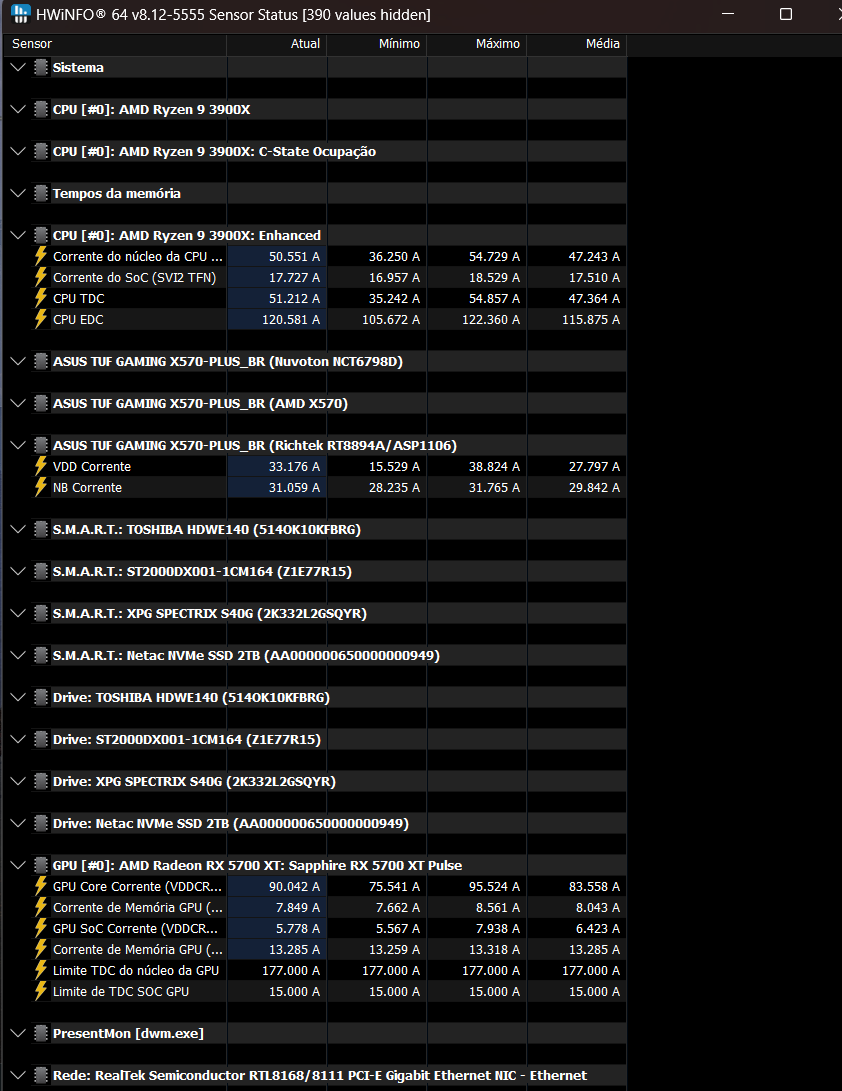Collapse the Richtek RT8894A/ASP1106 group
Screen dimensions: 842x1091
click(x=18, y=445)
